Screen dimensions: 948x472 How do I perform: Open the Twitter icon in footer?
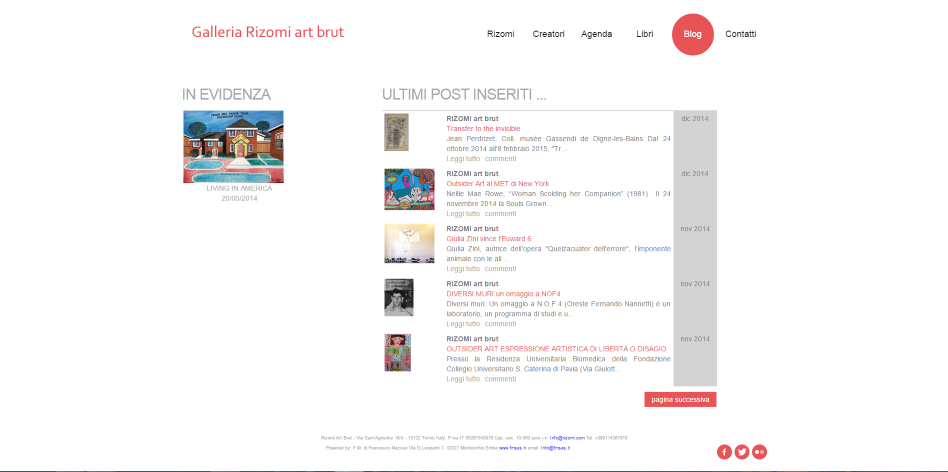(x=742, y=452)
